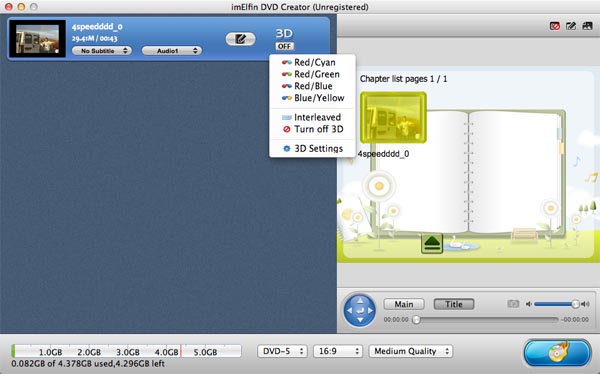Click 4speedddd_0 label under chapter thumbnail
The image size is (600, 374).
(383, 154)
